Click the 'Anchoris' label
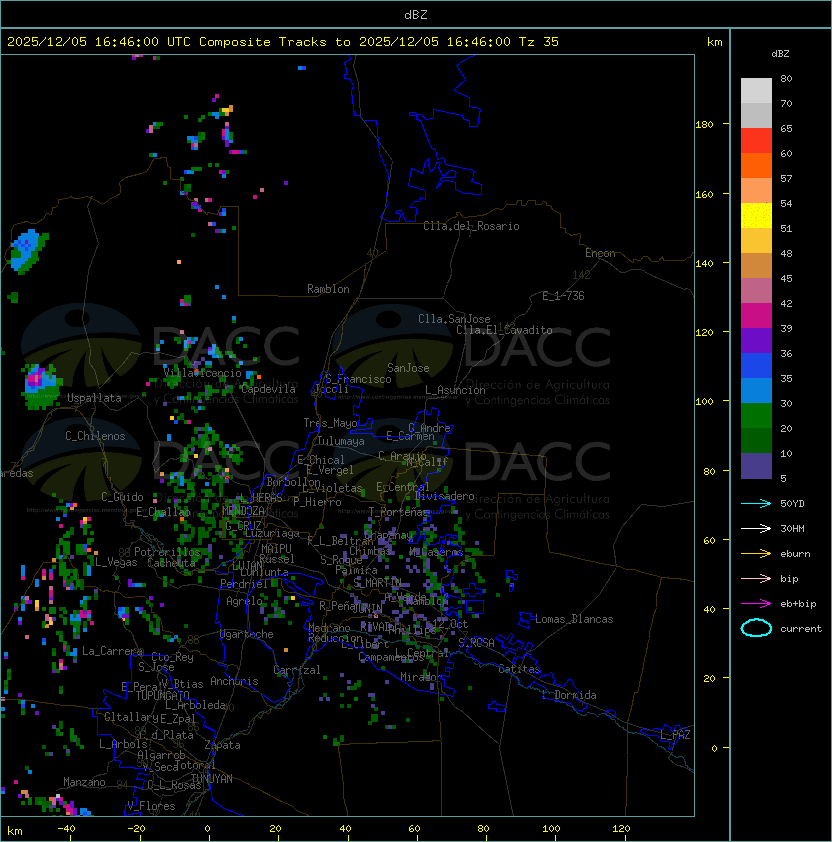The width and height of the screenshot is (832, 842). tap(234, 681)
